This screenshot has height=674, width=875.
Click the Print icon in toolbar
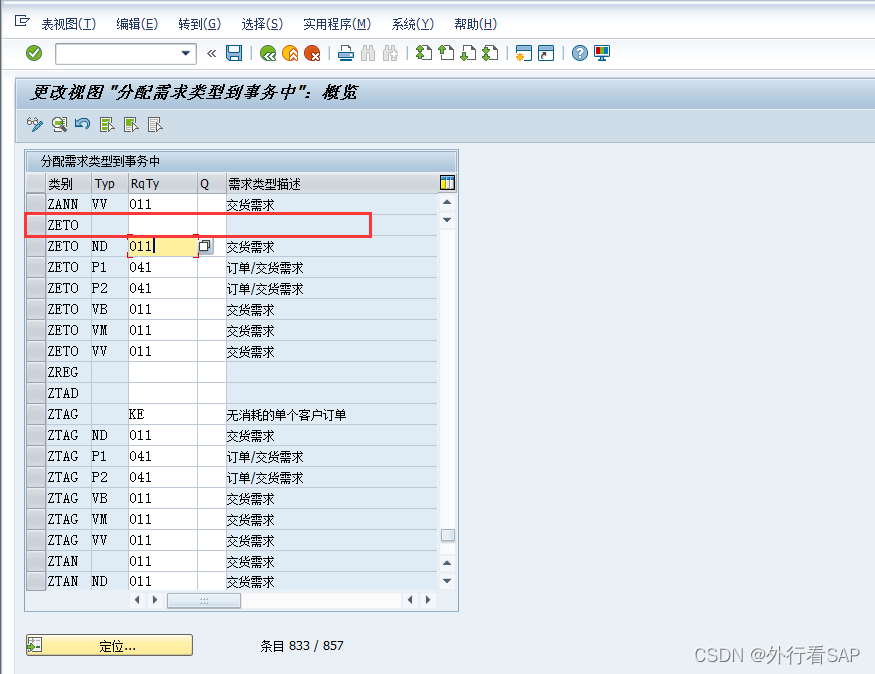[x=346, y=53]
